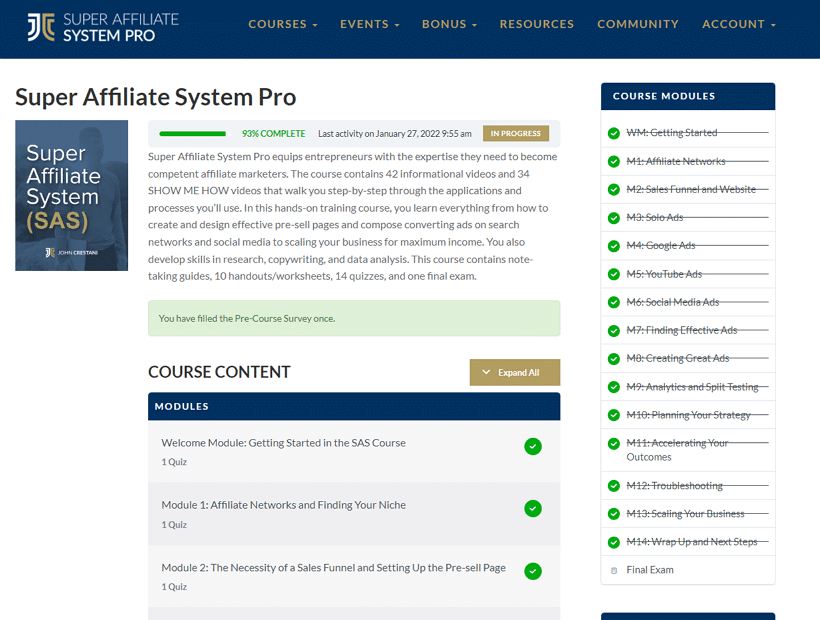Image resolution: width=820 pixels, height=620 pixels.
Task: Open M3: Solo Ads module
Action: coord(655,217)
